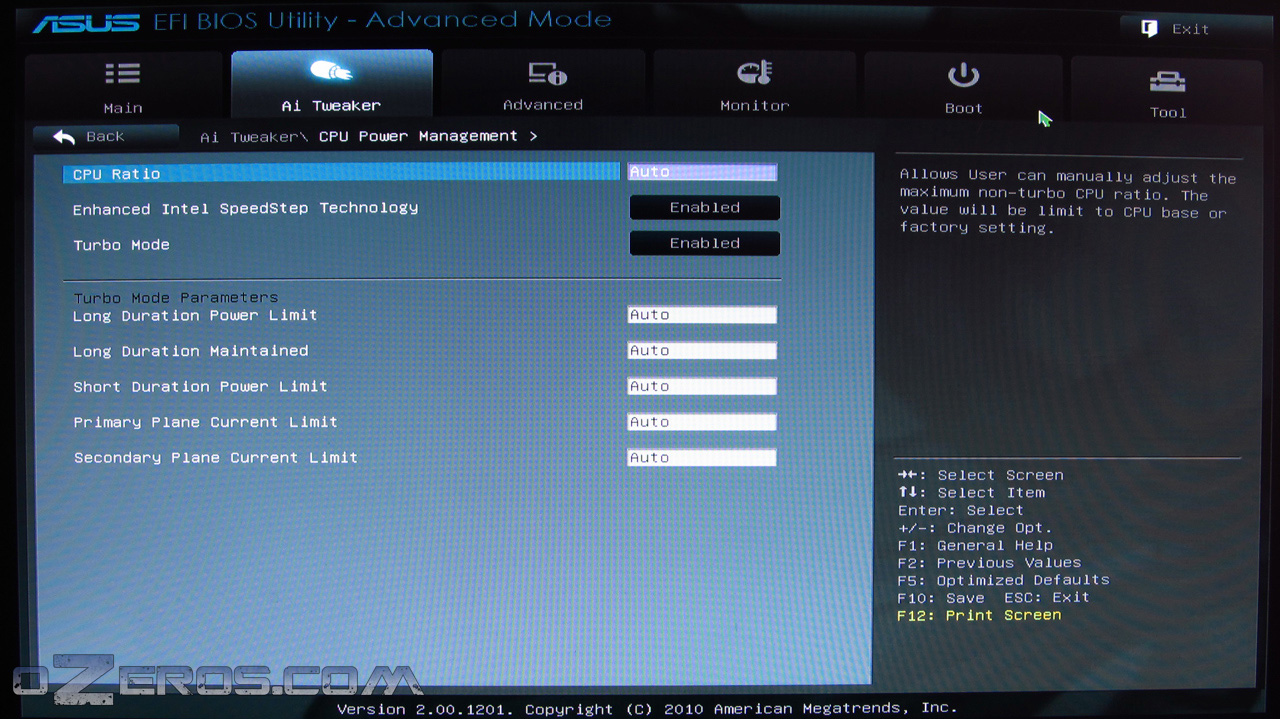Screen dimensions: 1280x719
Task: Click the F12: Print Screen hint
Action: click(979, 615)
